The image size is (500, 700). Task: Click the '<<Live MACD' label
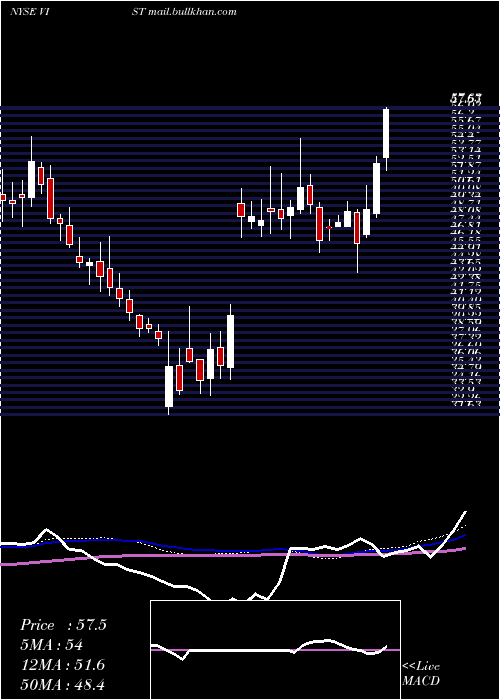(421, 674)
